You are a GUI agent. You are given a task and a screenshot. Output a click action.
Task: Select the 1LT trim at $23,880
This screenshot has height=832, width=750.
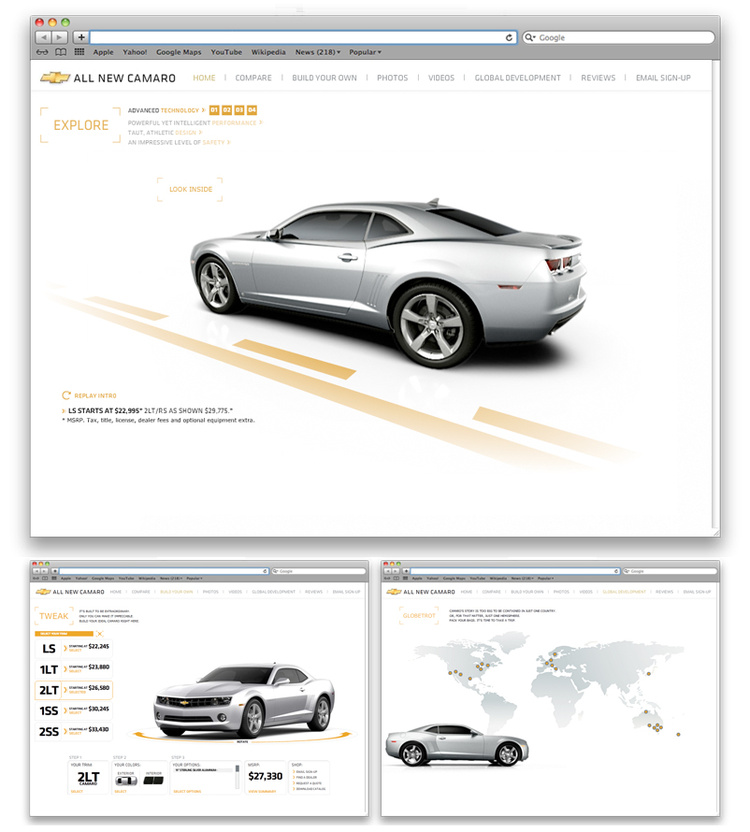pyautogui.click(x=74, y=669)
